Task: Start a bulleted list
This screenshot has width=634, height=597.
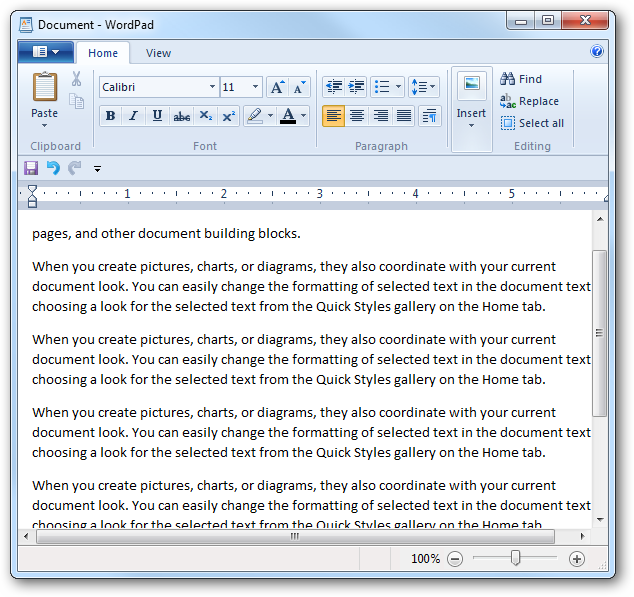Action: [382, 87]
